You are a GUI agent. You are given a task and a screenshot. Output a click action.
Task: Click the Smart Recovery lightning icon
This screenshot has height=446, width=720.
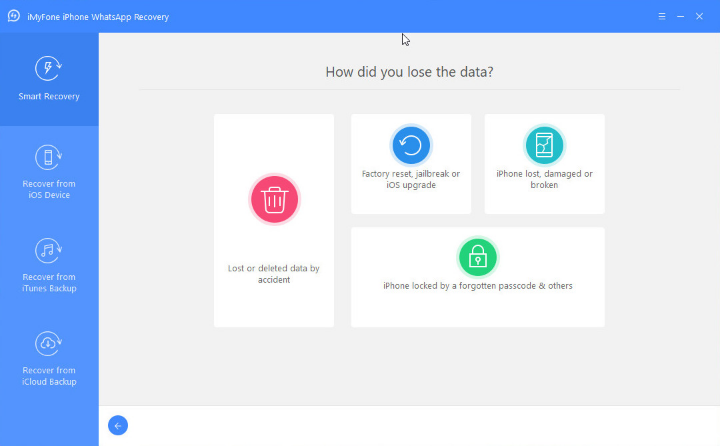pyautogui.click(x=49, y=68)
